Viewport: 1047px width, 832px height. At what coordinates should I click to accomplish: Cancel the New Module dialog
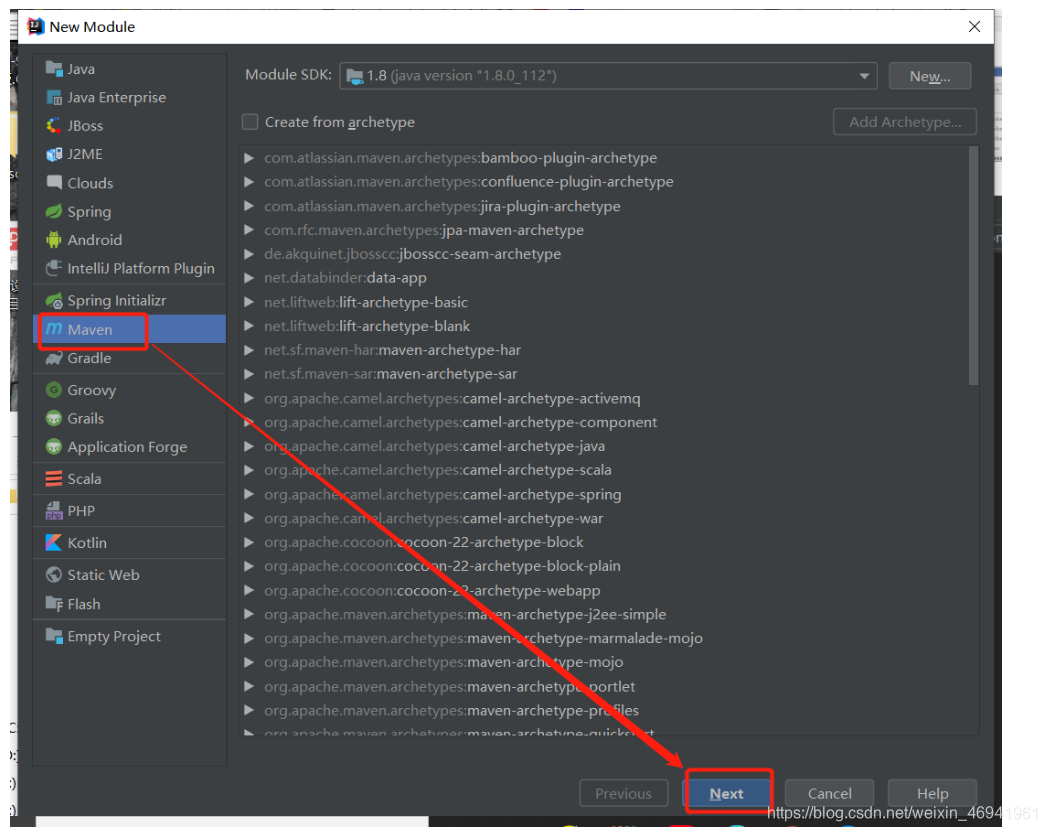829,793
